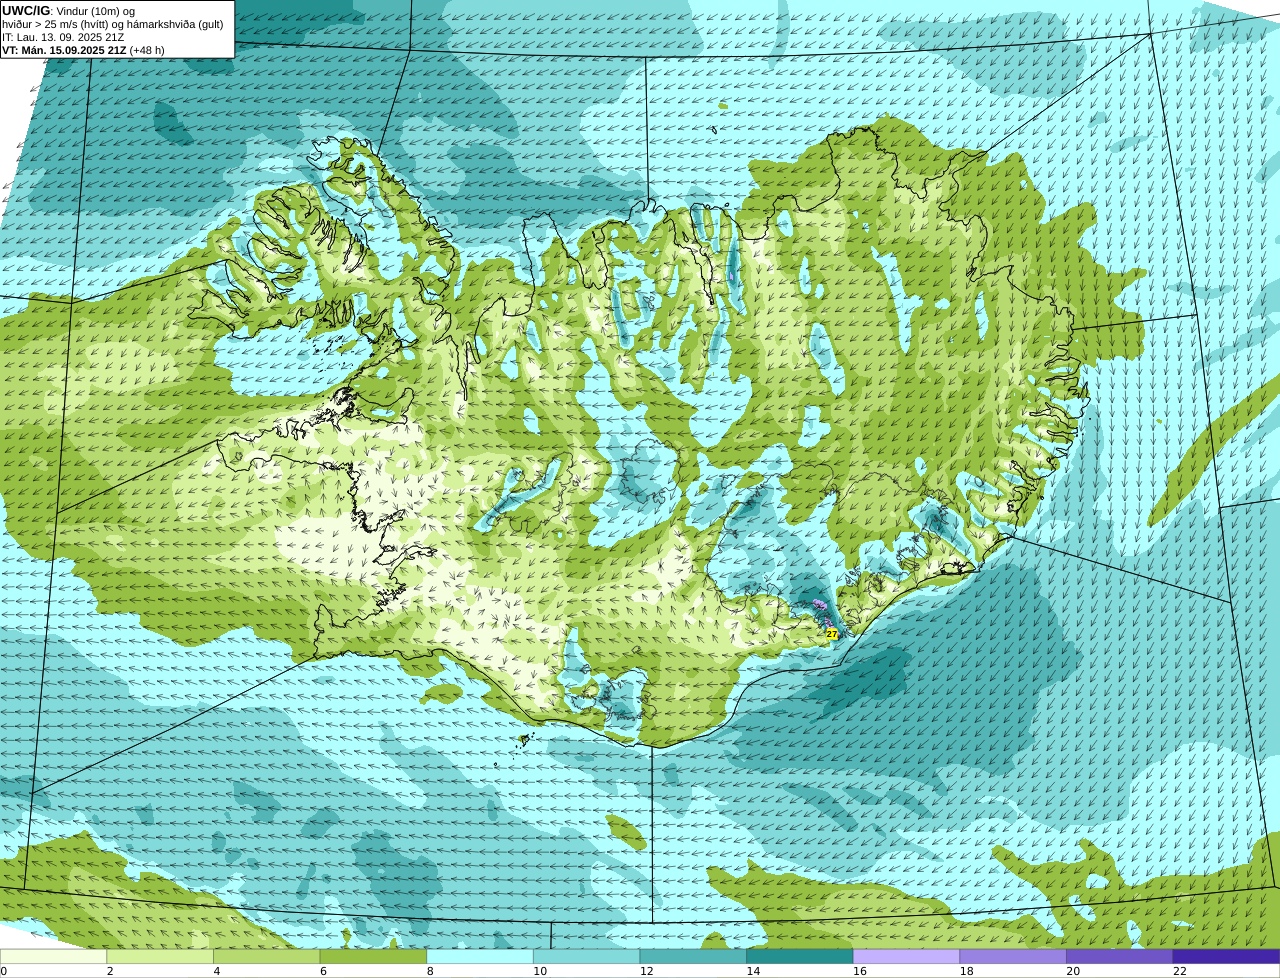The image size is (1280, 978).
Task: Click the scale label '16'
Action: [x=859, y=971]
